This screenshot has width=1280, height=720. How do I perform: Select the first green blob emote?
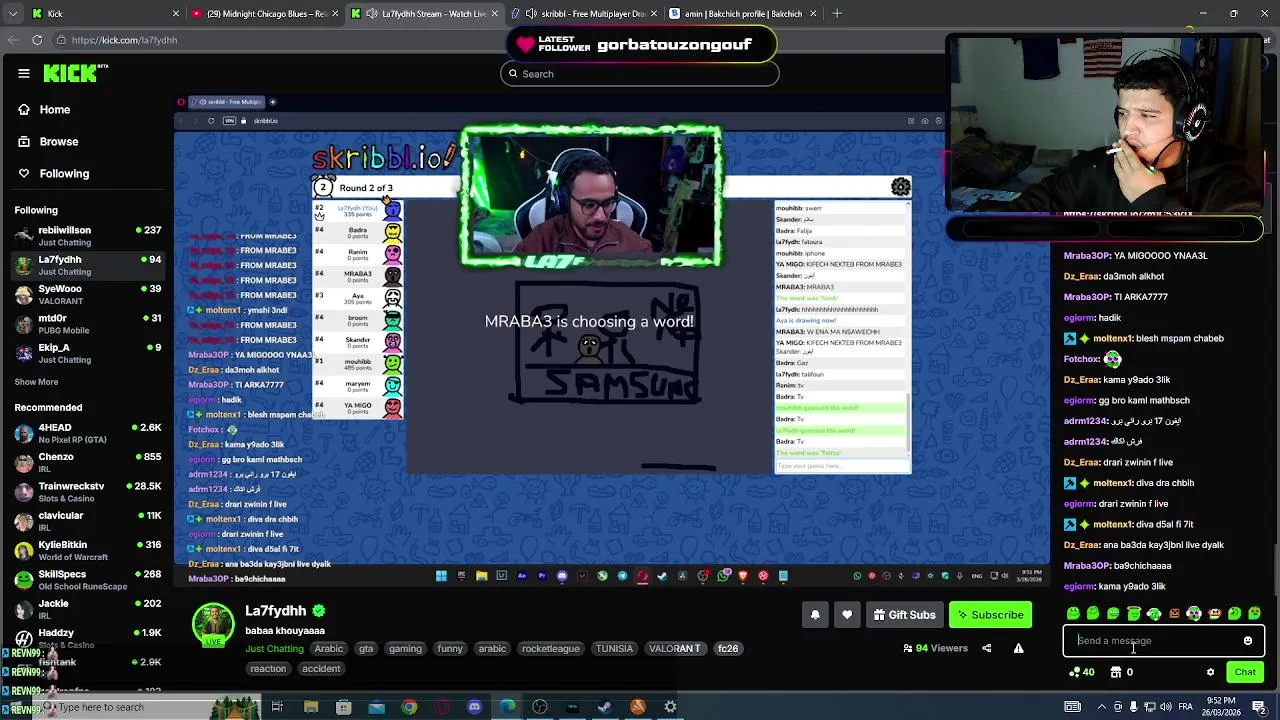tap(1073, 614)
